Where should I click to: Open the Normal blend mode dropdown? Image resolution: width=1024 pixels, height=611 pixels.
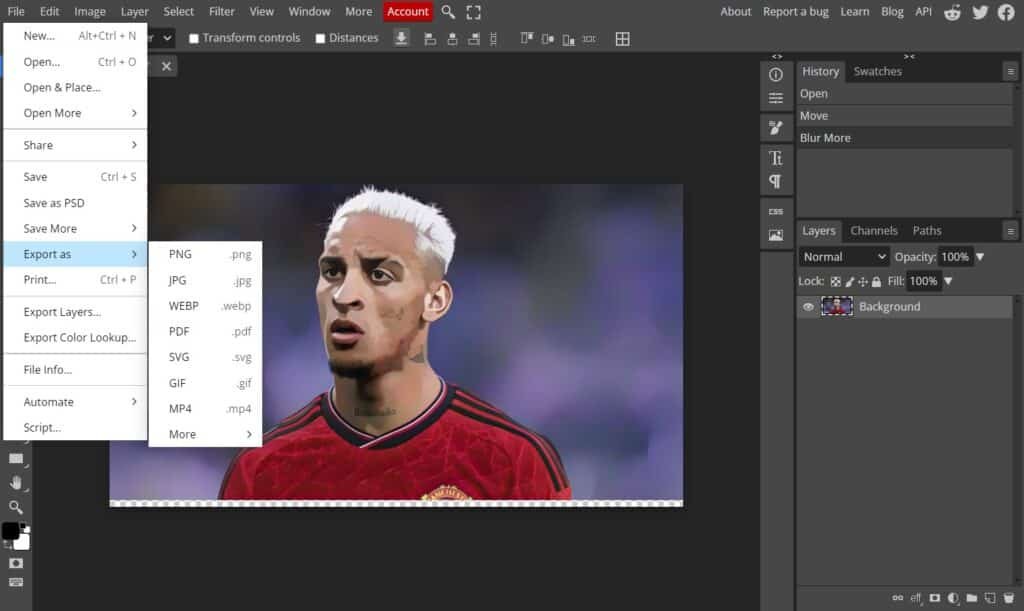(x=843, y=257)
